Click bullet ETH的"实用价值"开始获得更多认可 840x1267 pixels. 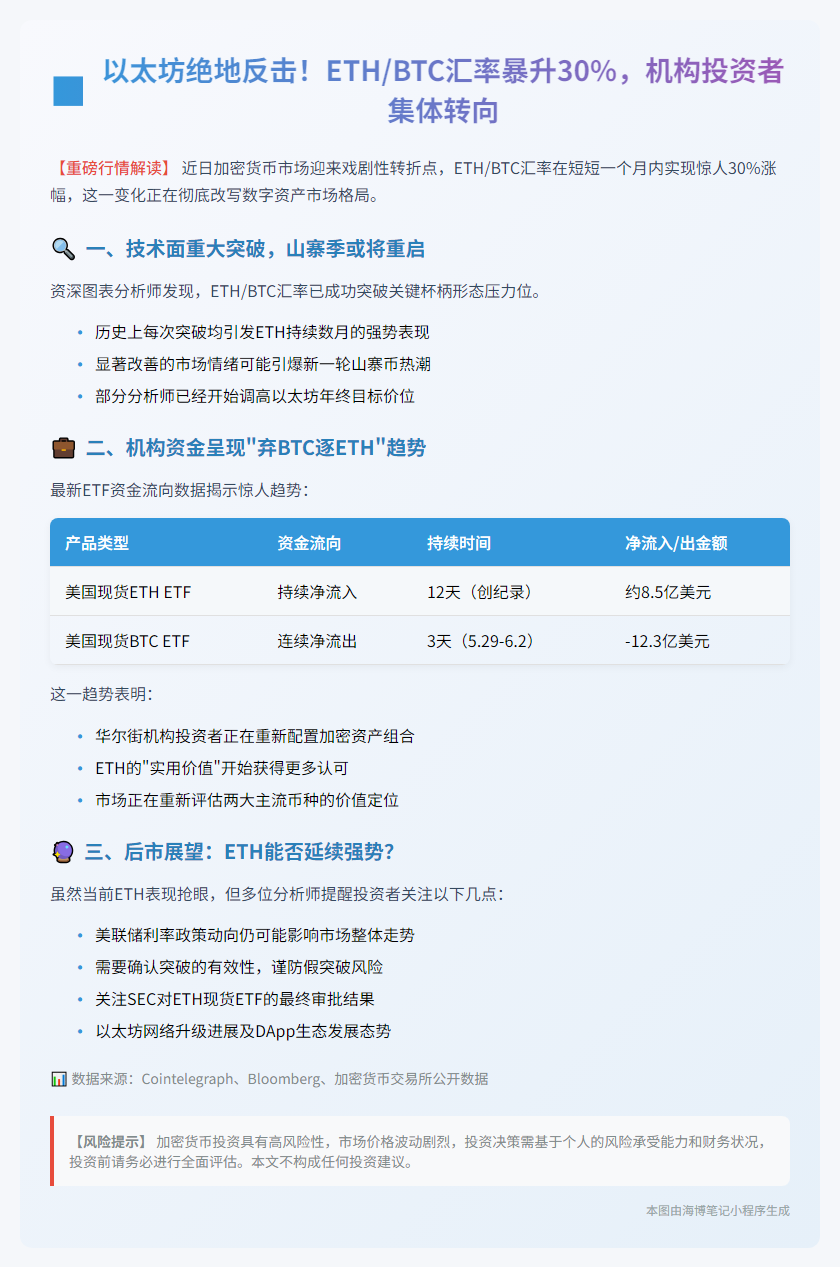click(x=221, y=768)
